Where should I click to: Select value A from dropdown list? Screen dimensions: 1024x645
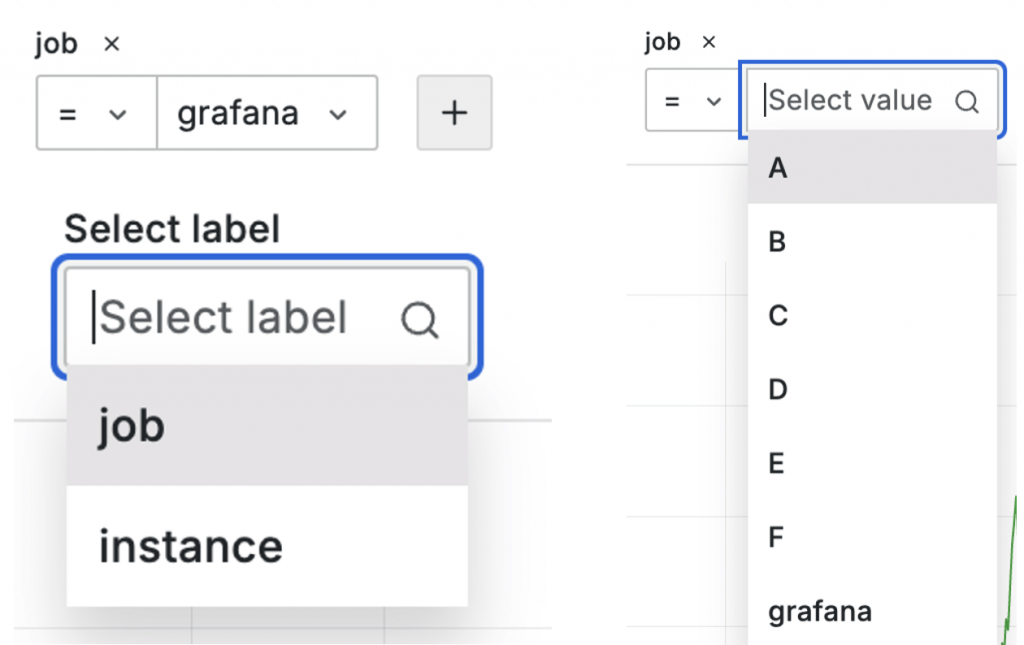(x=872, y=168)
